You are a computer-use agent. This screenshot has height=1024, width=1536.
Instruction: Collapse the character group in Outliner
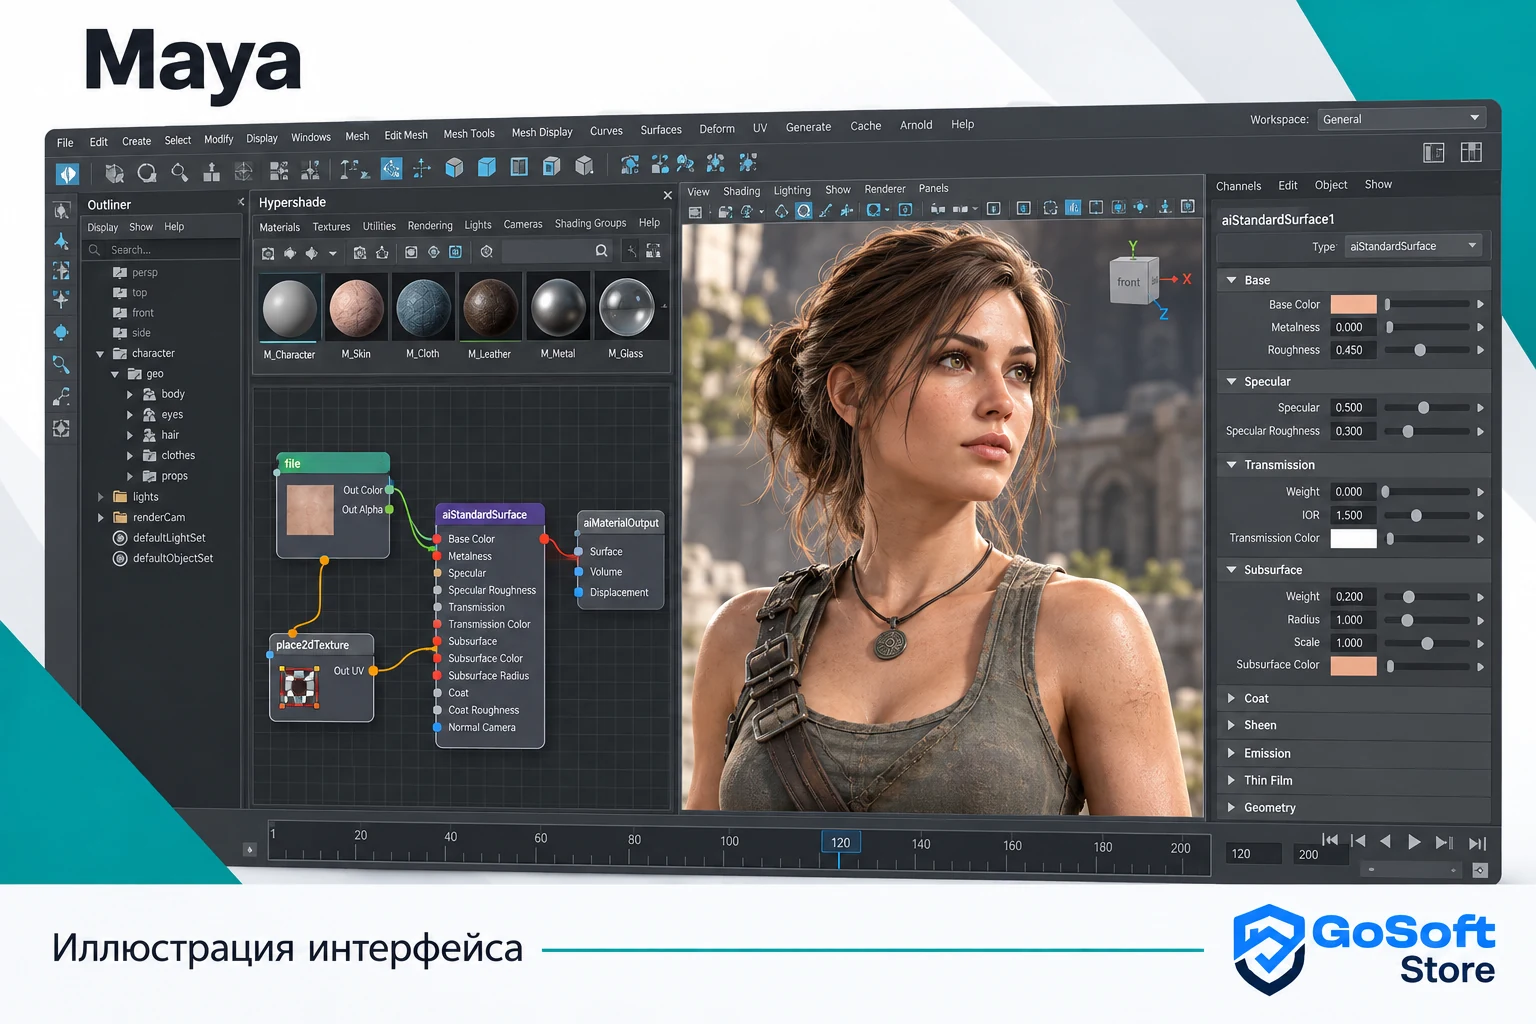pyautogui.click(x=100, y=354)
